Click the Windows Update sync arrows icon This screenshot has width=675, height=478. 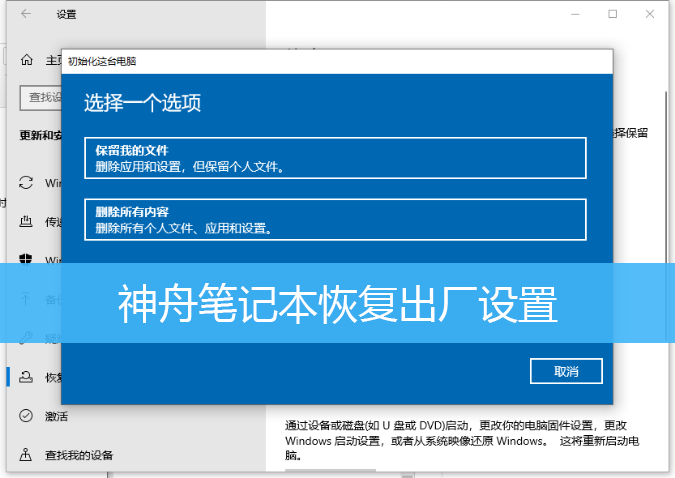(26, 183)
